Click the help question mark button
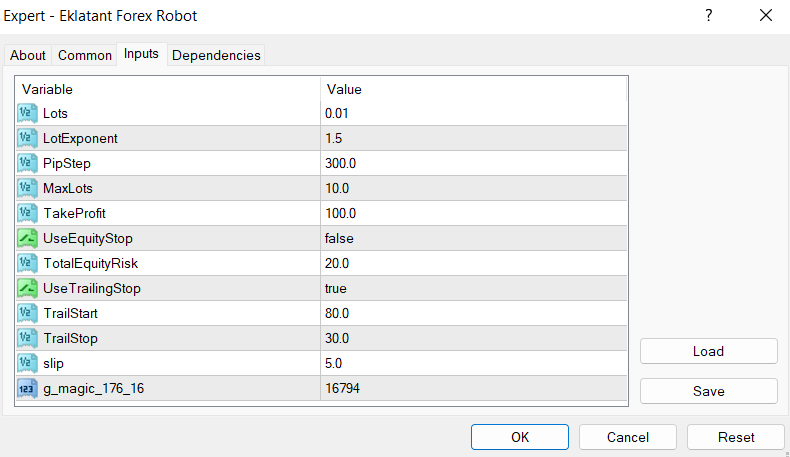Screen dimensions: 790x457 click(708, 15)
